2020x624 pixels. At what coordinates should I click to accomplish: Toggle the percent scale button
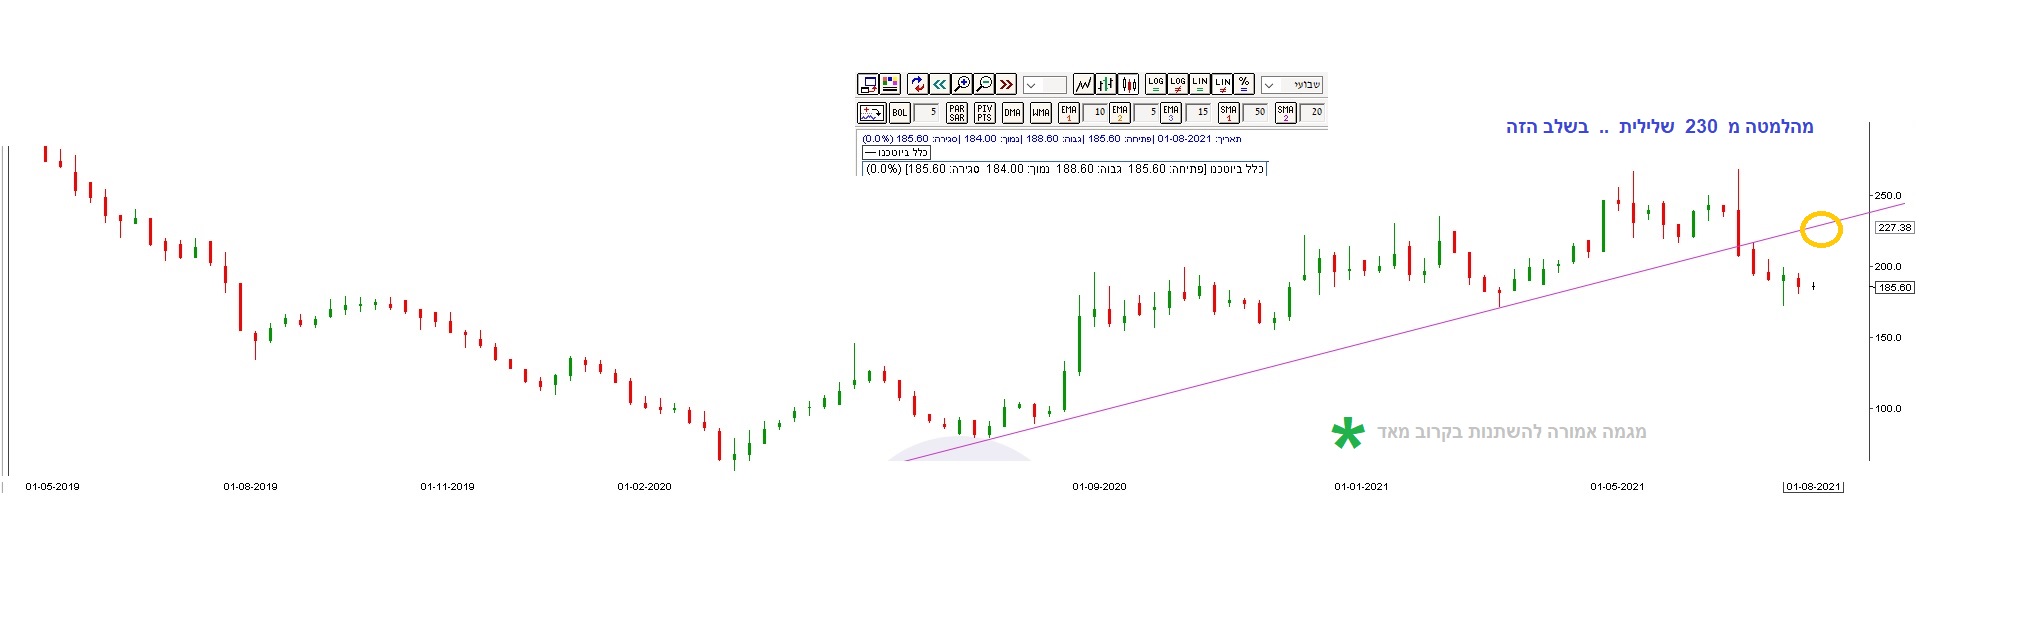tap(1244, 84)
